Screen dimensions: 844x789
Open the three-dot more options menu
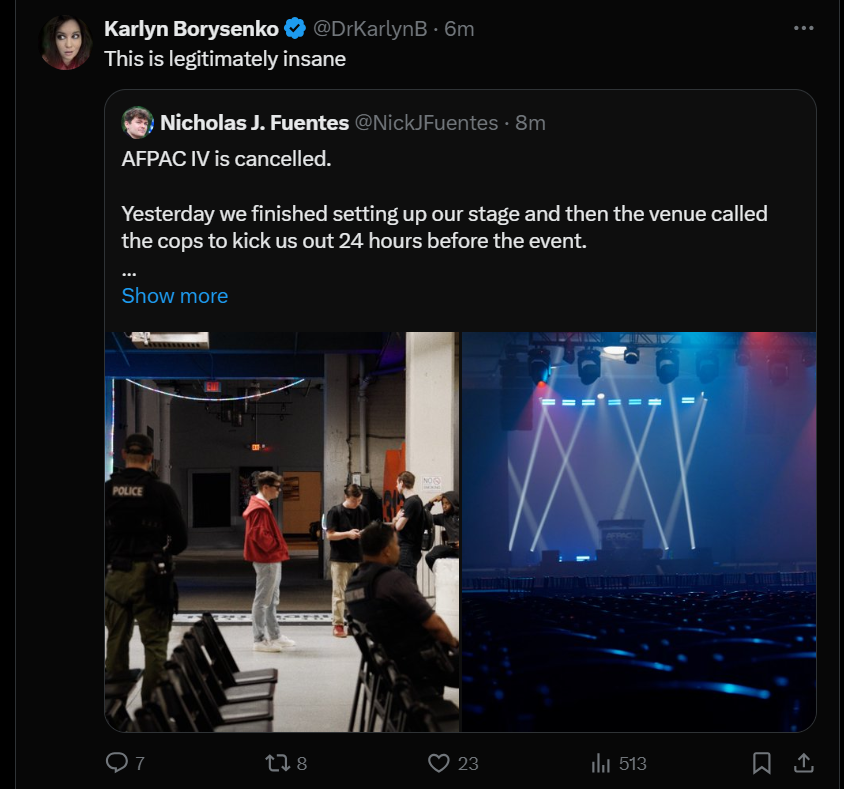804,28
